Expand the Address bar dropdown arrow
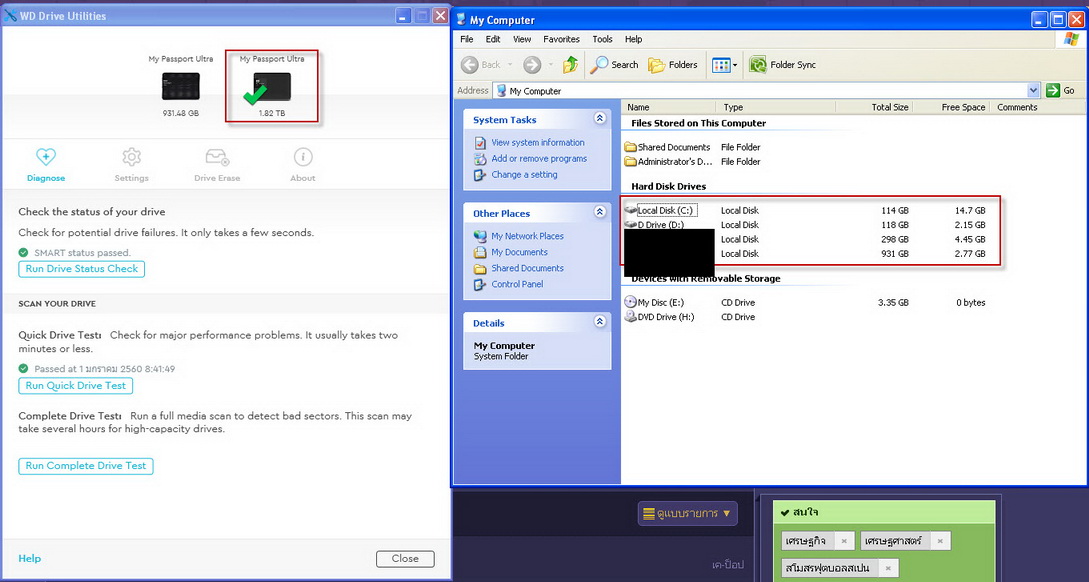 (x=1033, y=90)
